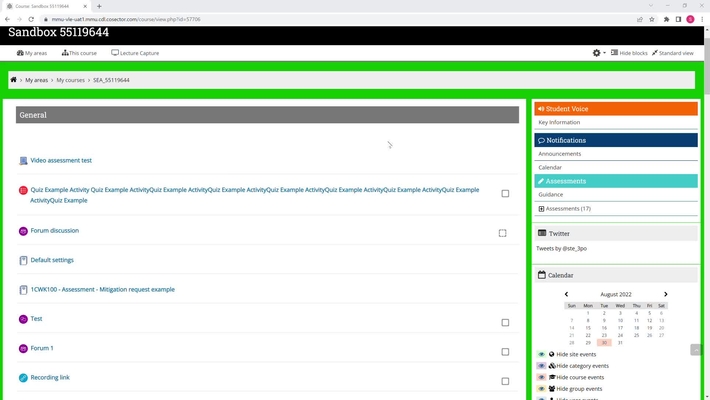Image resolution: width=710 pixels, height=400 pixels.
Task: Open the Default settings link
Action: click(52, 260)
